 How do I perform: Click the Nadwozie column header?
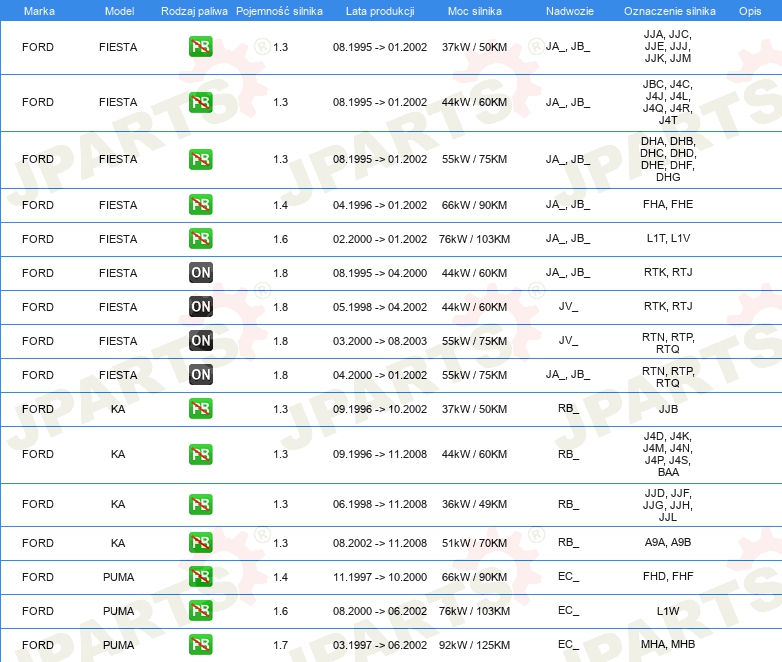[570, 11]
